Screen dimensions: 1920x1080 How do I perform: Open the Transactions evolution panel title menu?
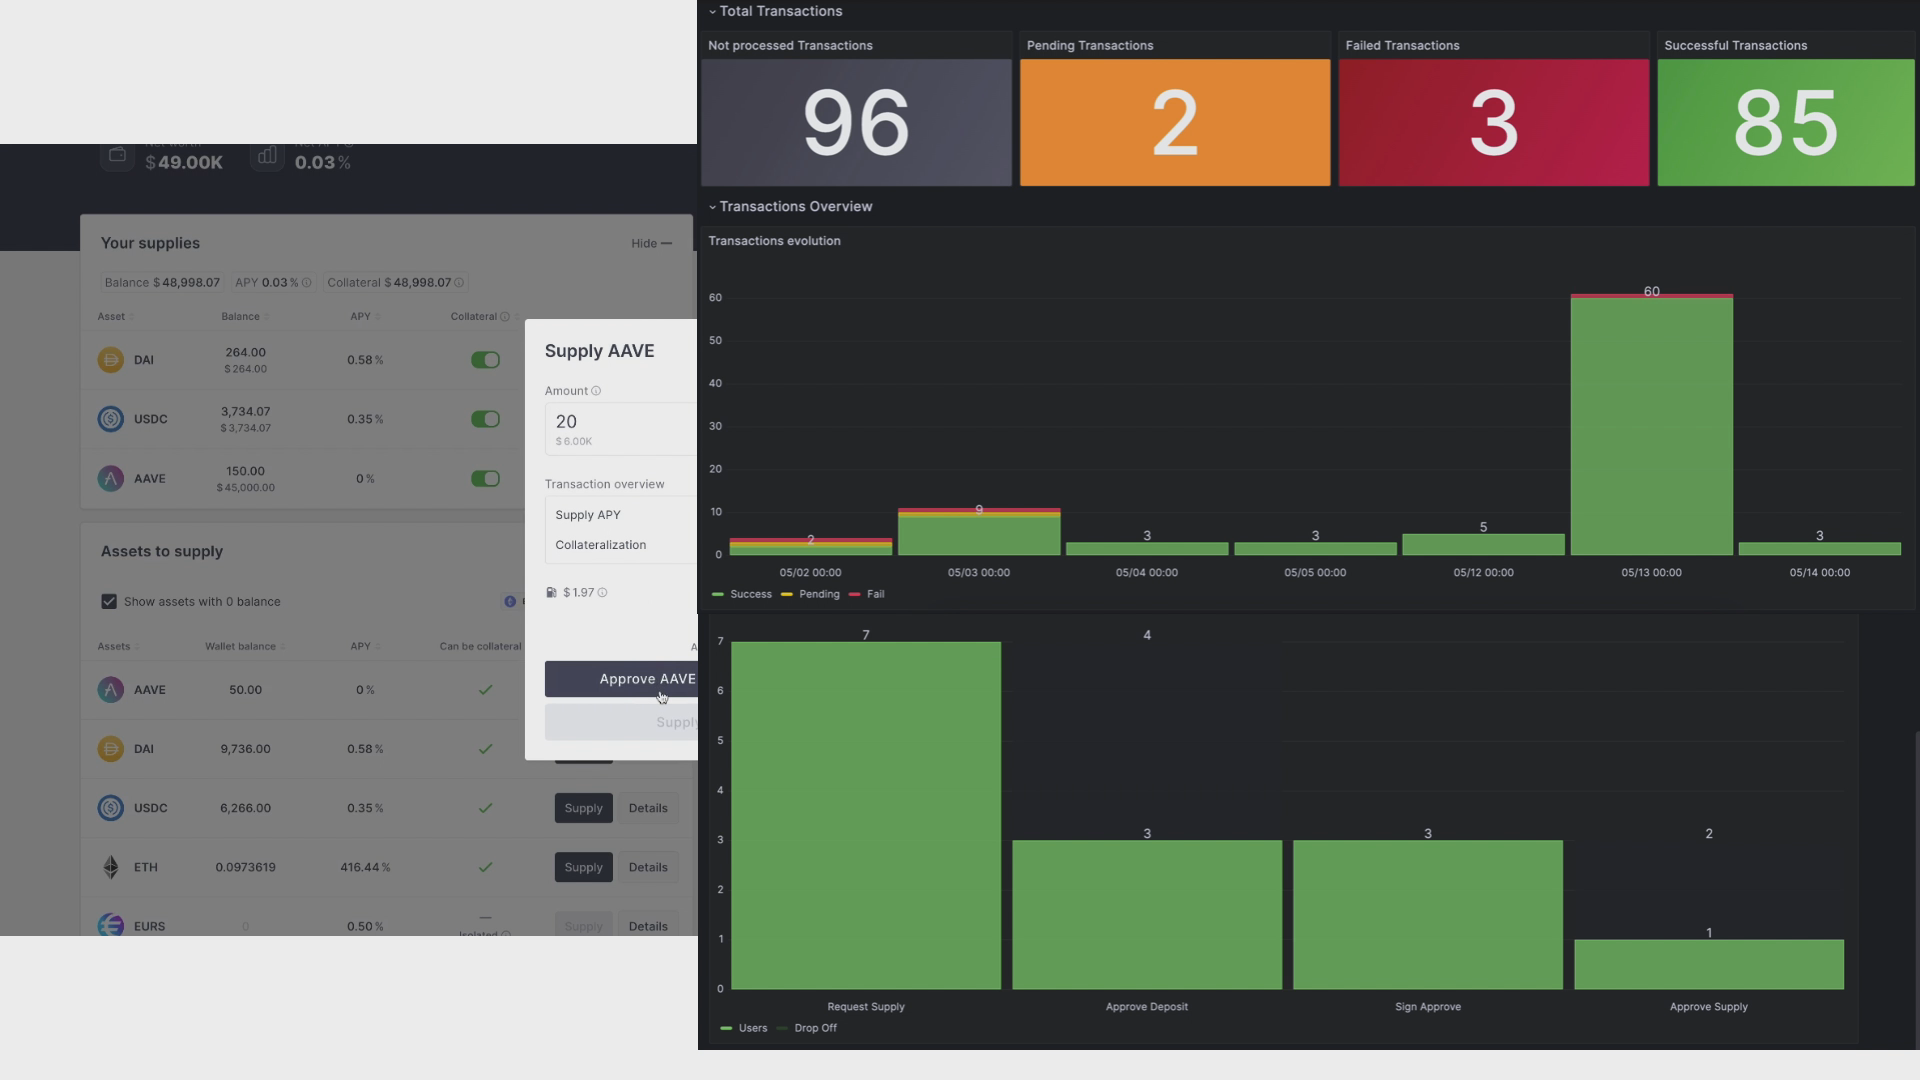click(x=774, y=241)
